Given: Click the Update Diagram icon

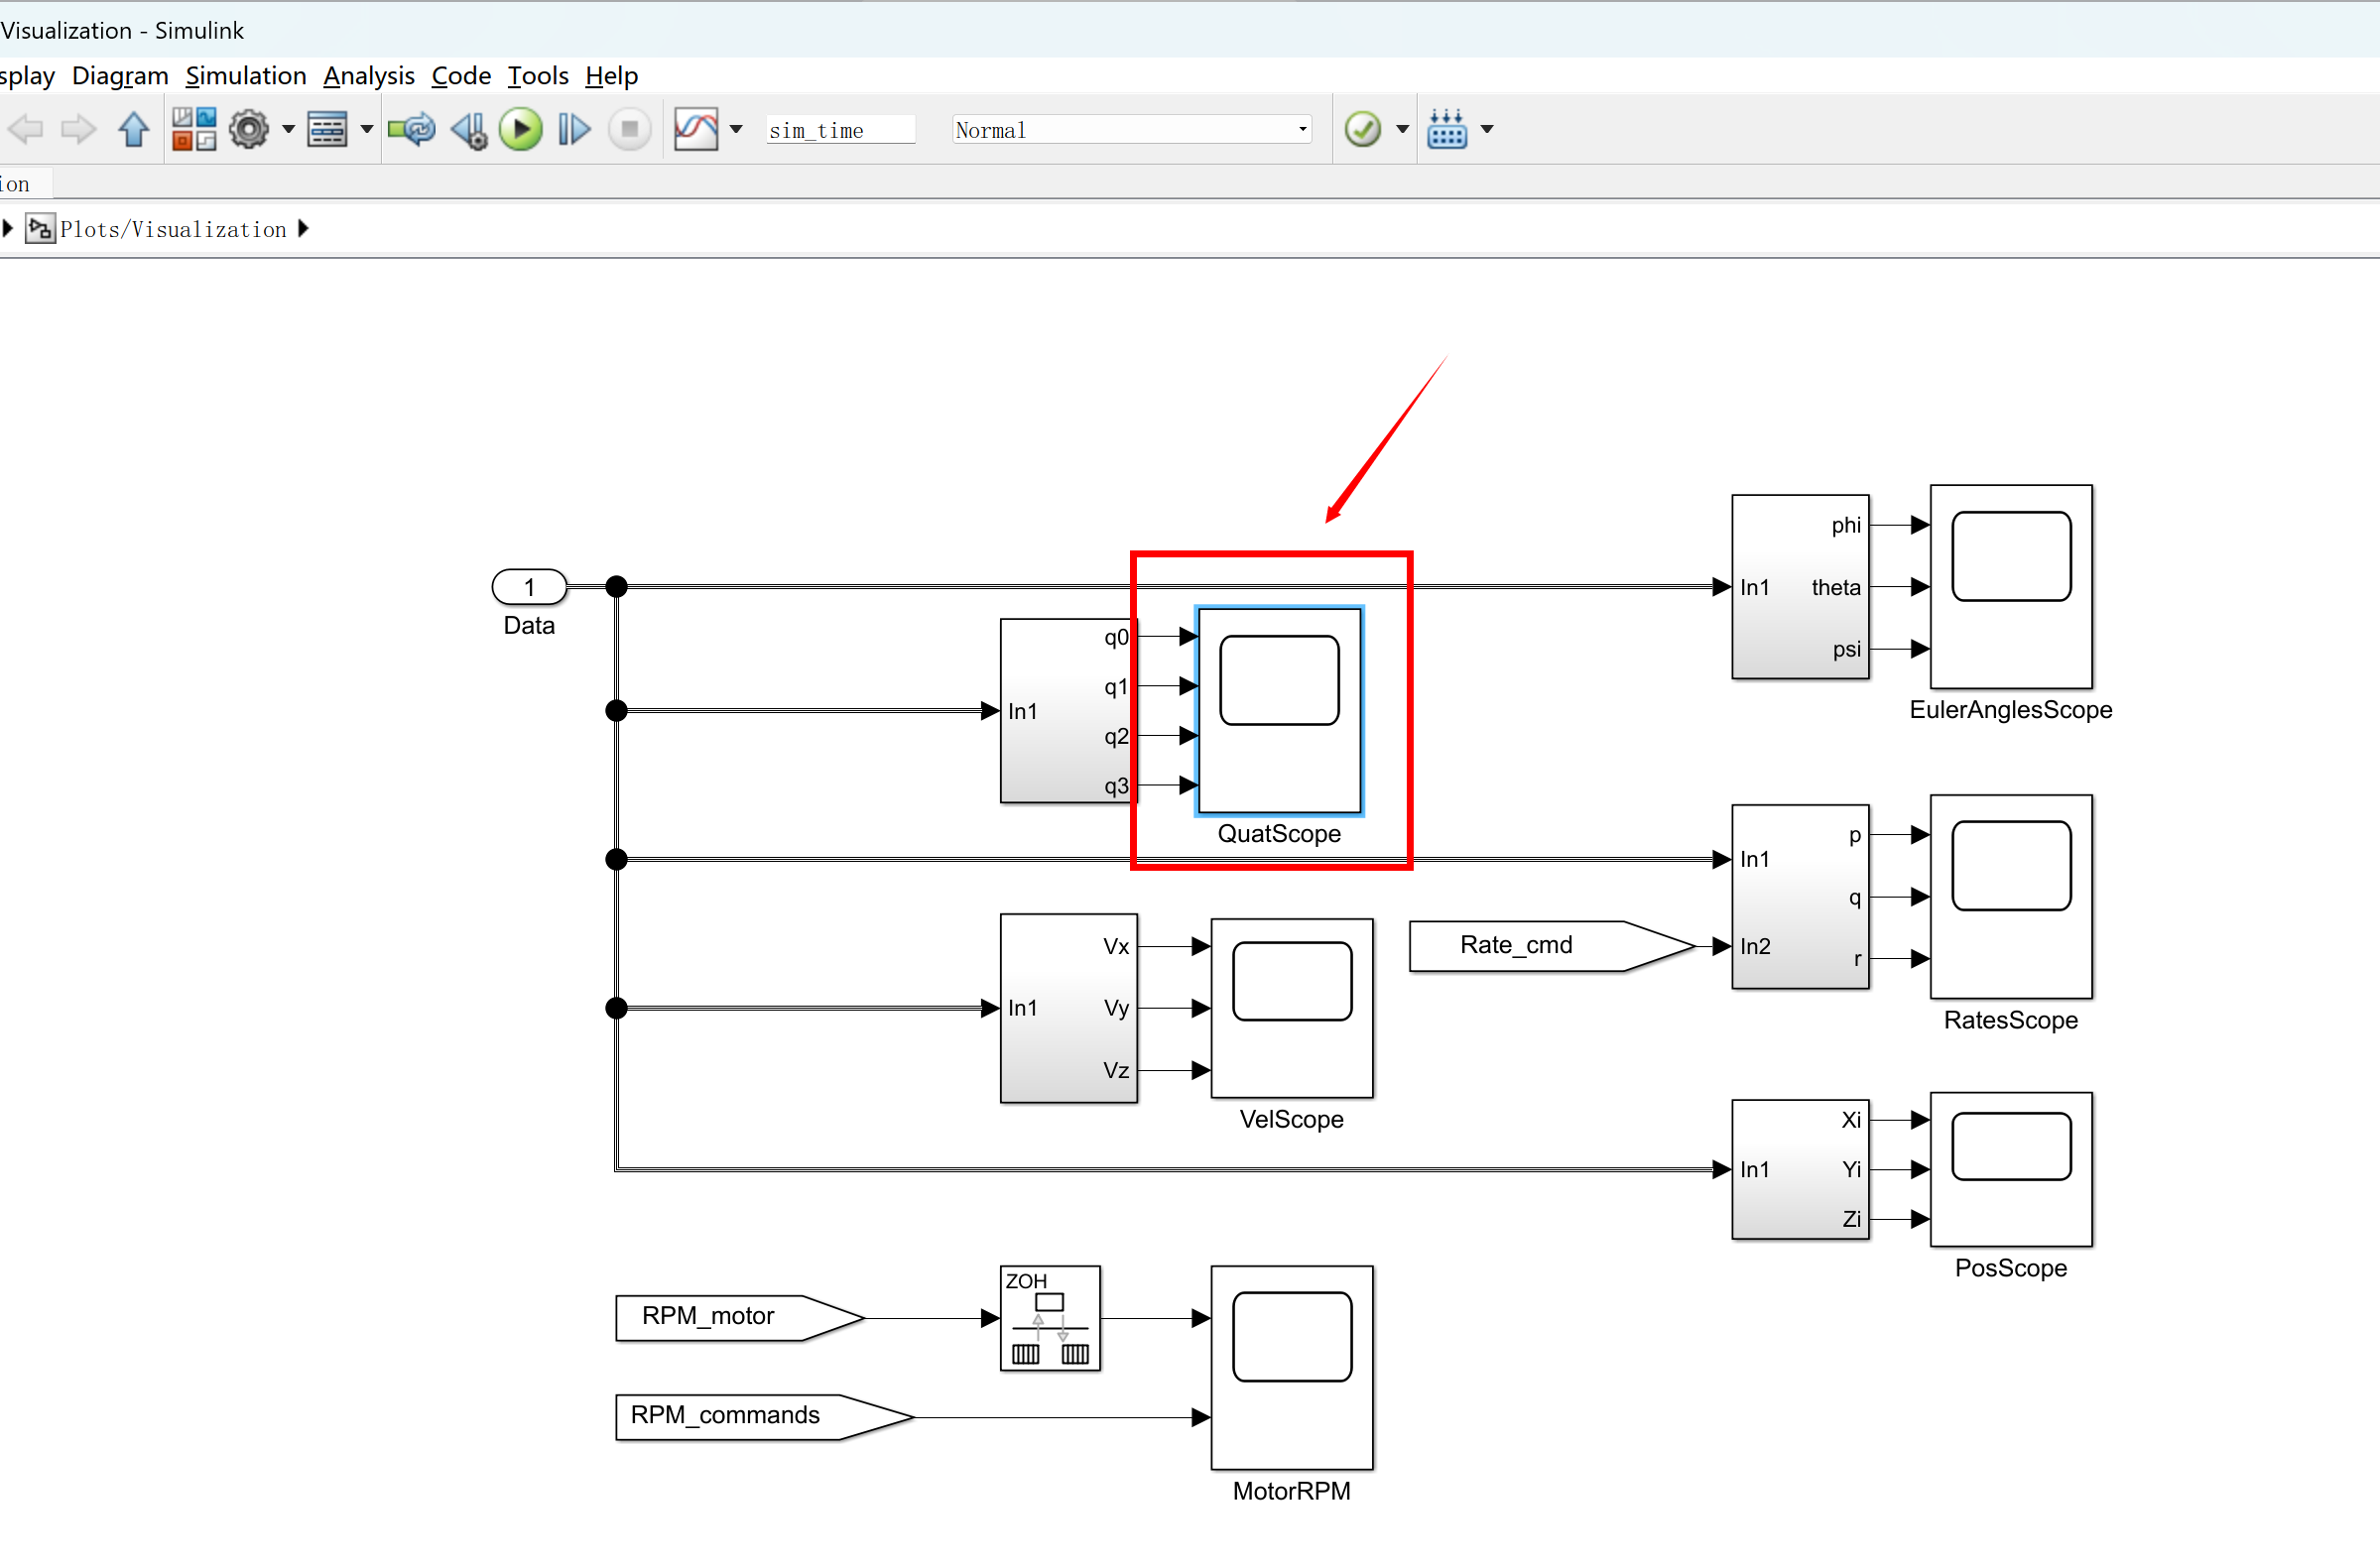Looking at the screenshot, I should (411, 129).
